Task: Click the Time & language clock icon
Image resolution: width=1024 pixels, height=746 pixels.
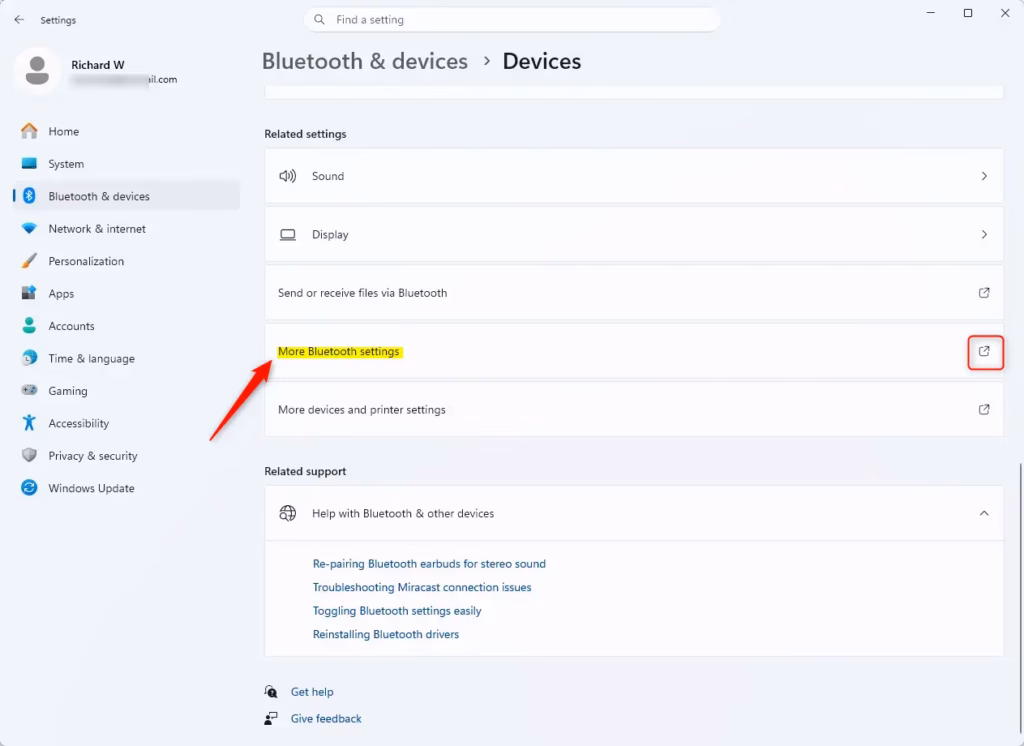Action: (x=29, y=358)
